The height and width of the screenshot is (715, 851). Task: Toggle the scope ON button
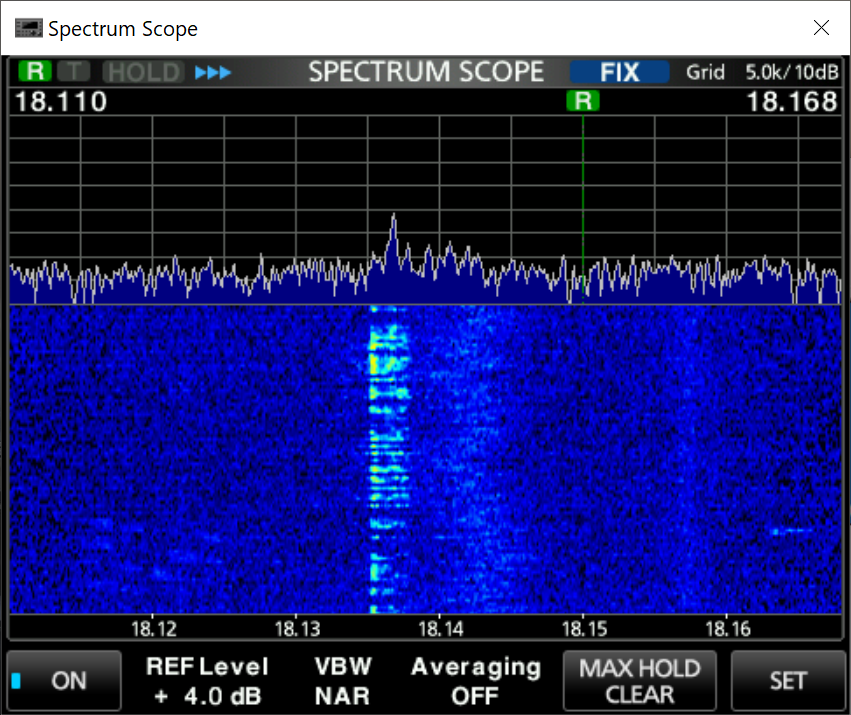(64, 681)
